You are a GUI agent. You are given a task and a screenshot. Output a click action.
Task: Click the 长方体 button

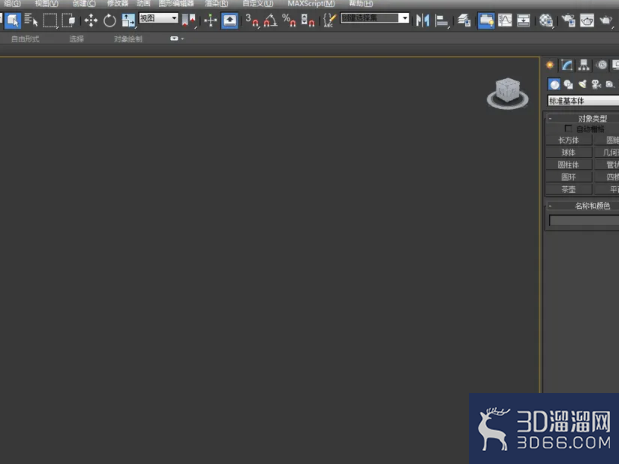coord(568,140)
